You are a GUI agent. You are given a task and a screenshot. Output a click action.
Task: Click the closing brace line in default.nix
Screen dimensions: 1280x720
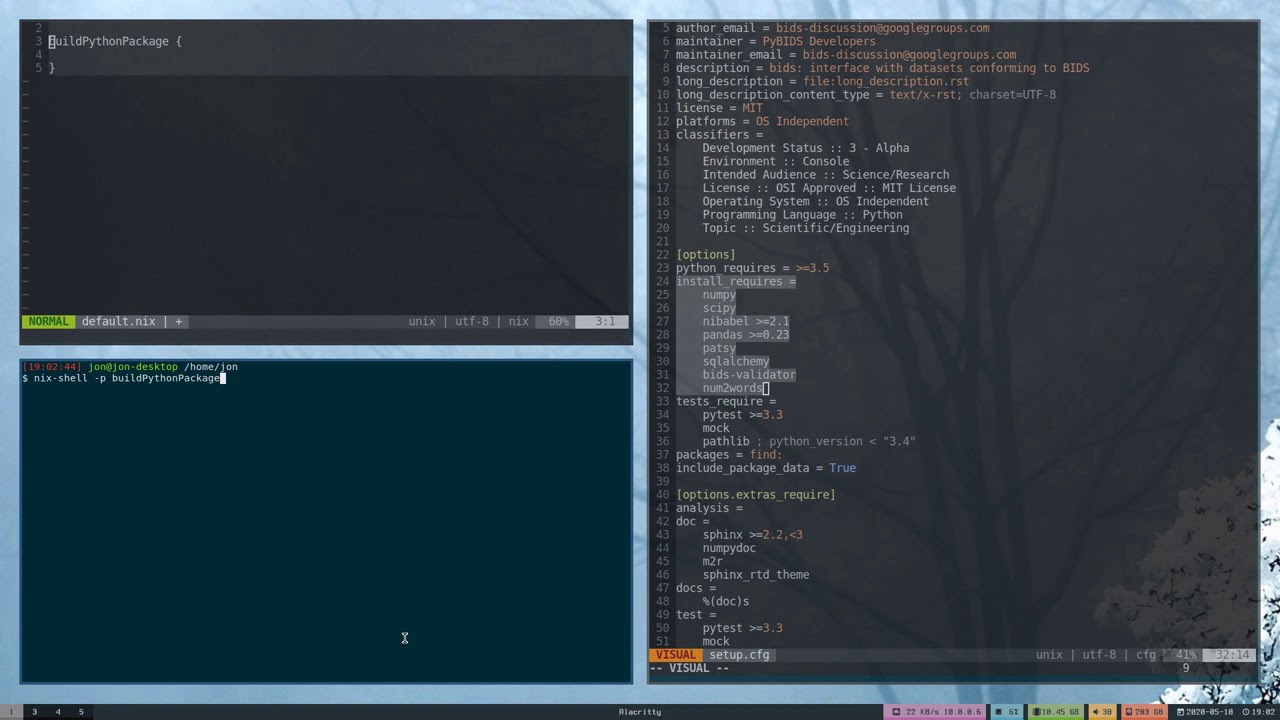[52, 68]
